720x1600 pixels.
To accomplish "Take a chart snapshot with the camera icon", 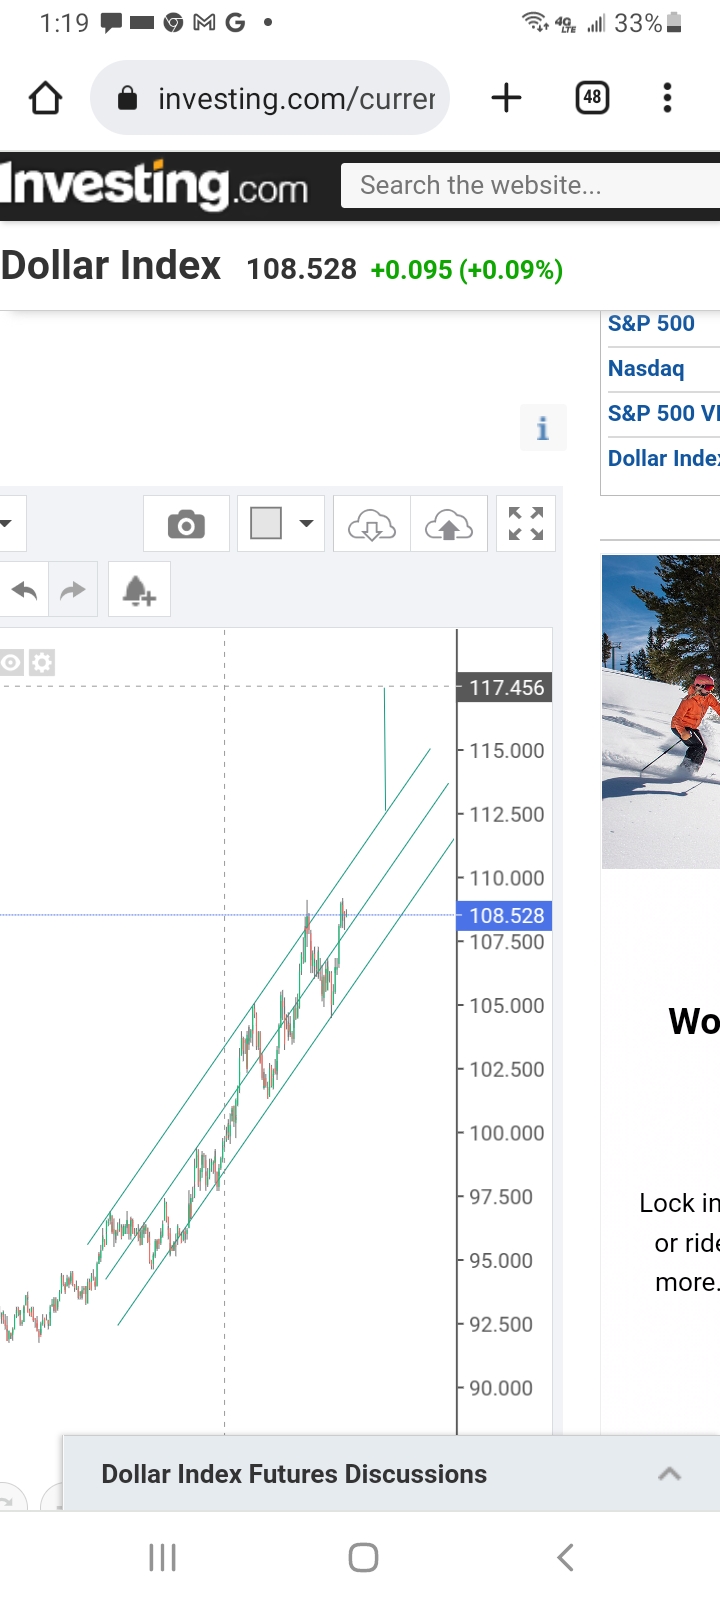I will click(186, 524).
